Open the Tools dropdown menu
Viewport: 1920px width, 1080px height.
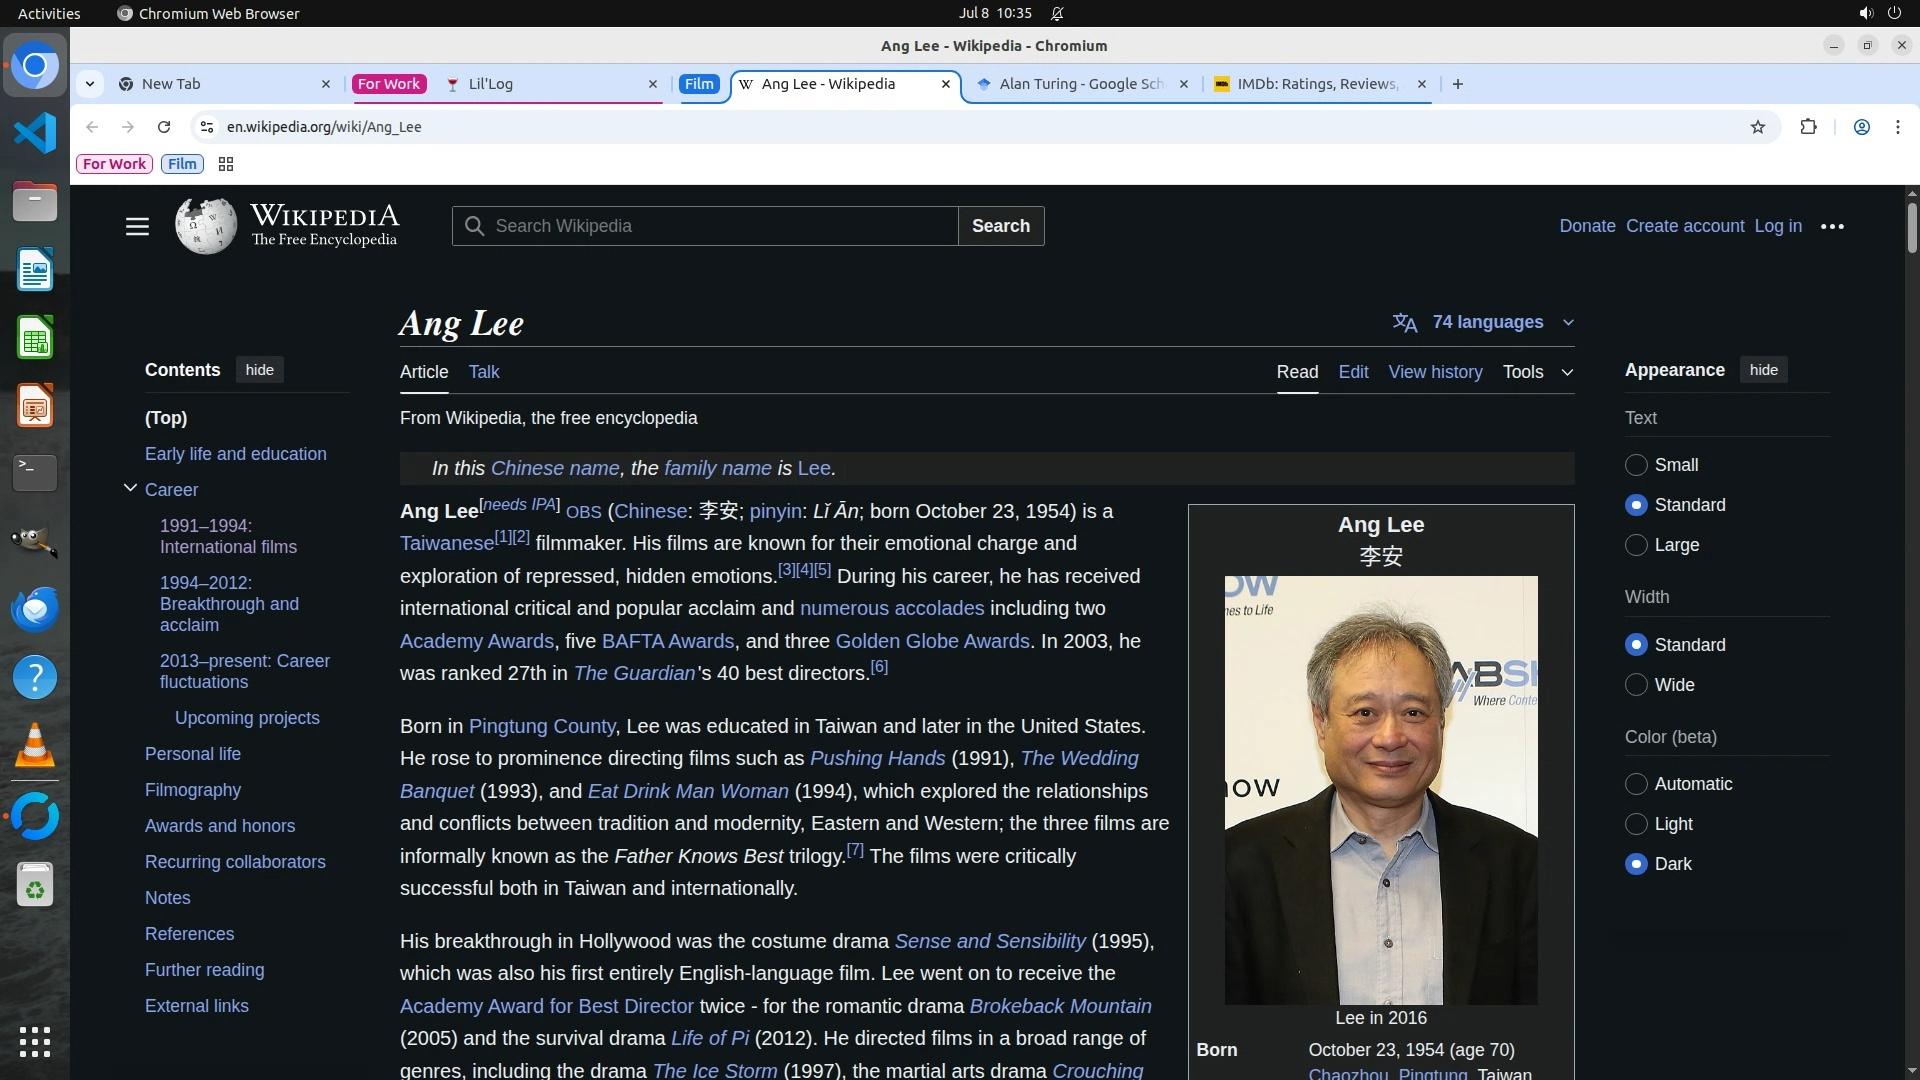point(1537,372)
